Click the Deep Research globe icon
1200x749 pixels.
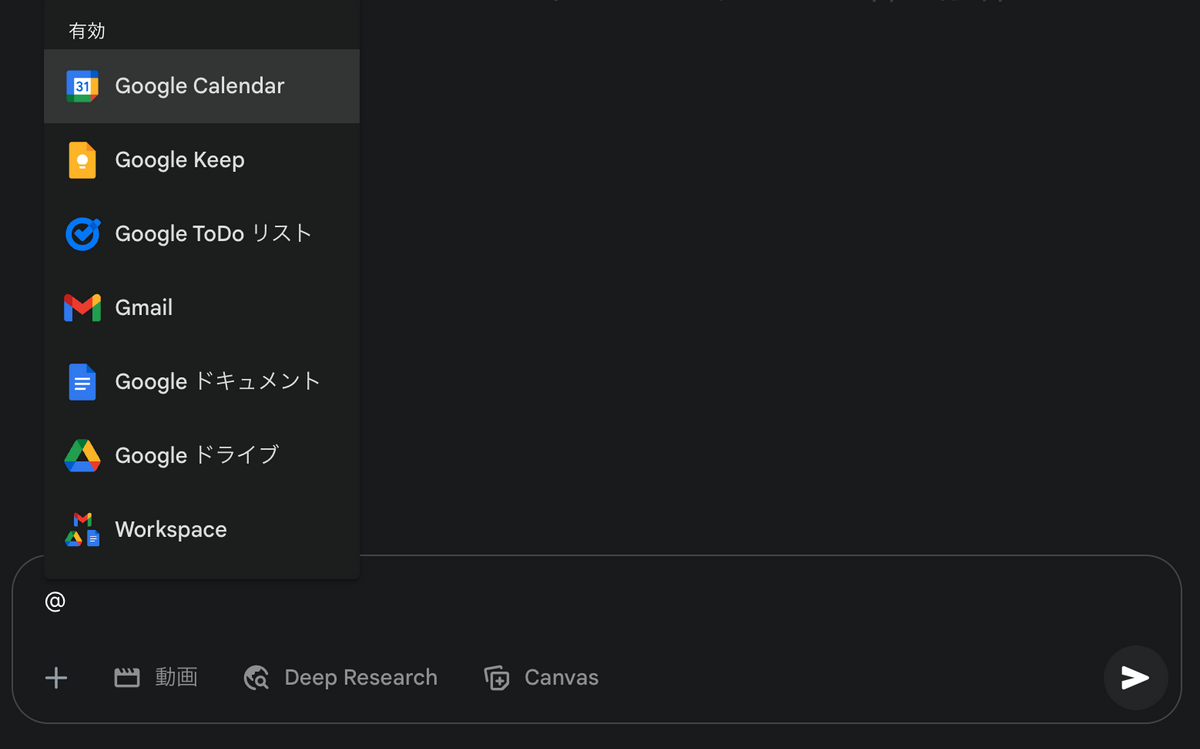pos(256,678)
